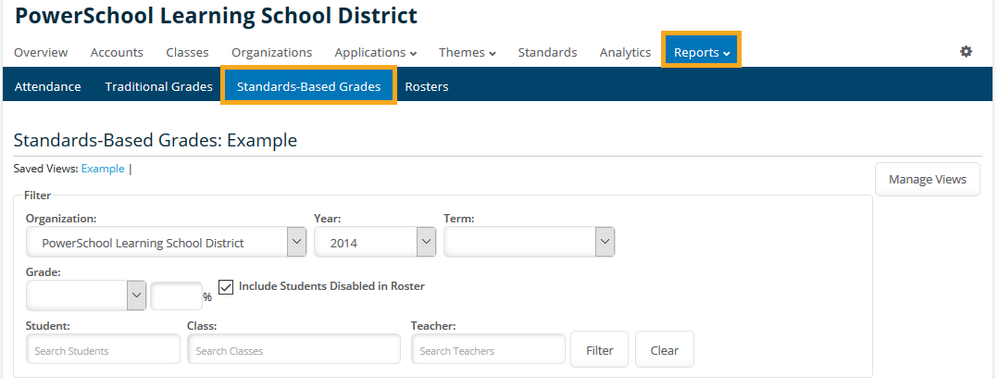
Task: Expand the Term dropdown
Action: click(529, 242)
